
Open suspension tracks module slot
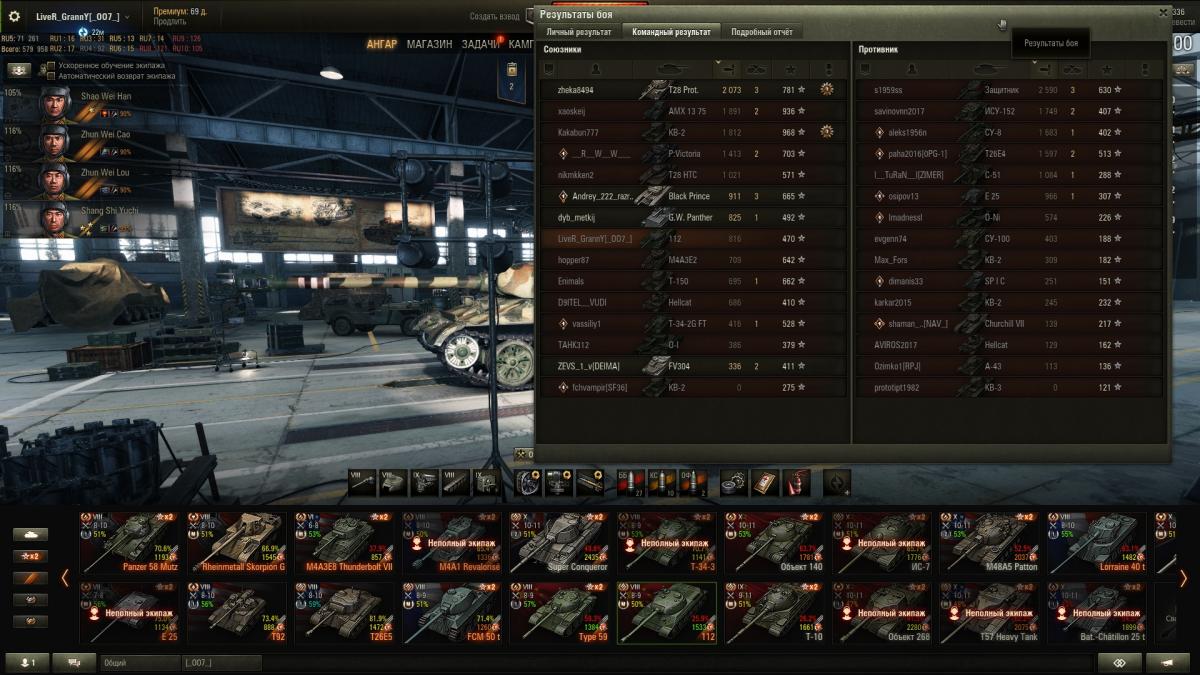(455, 482)
